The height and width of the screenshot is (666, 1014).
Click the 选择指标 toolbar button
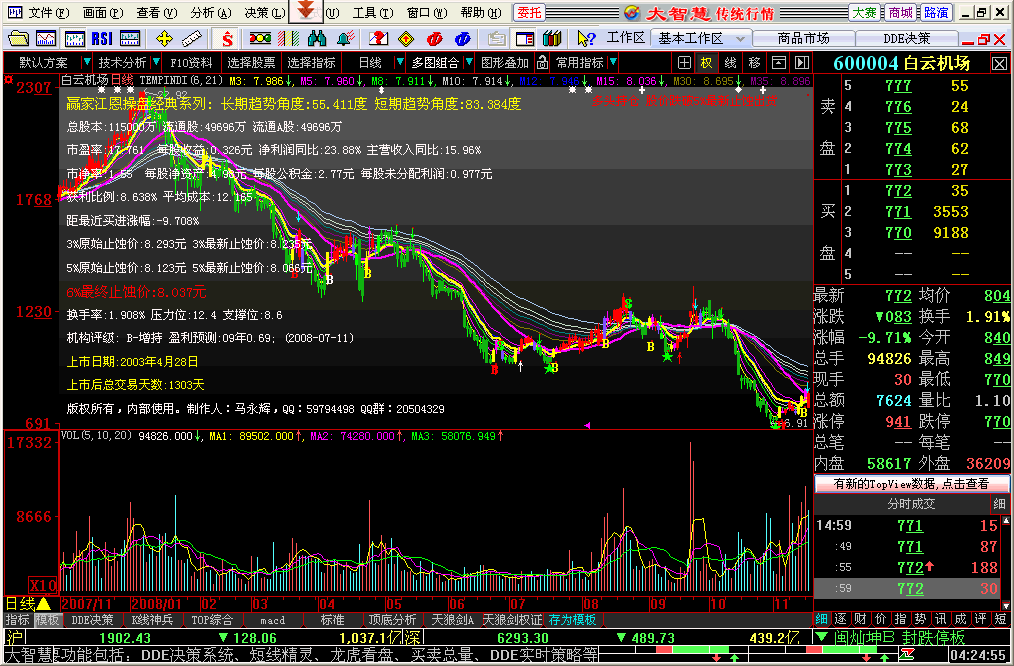point(312,63)
